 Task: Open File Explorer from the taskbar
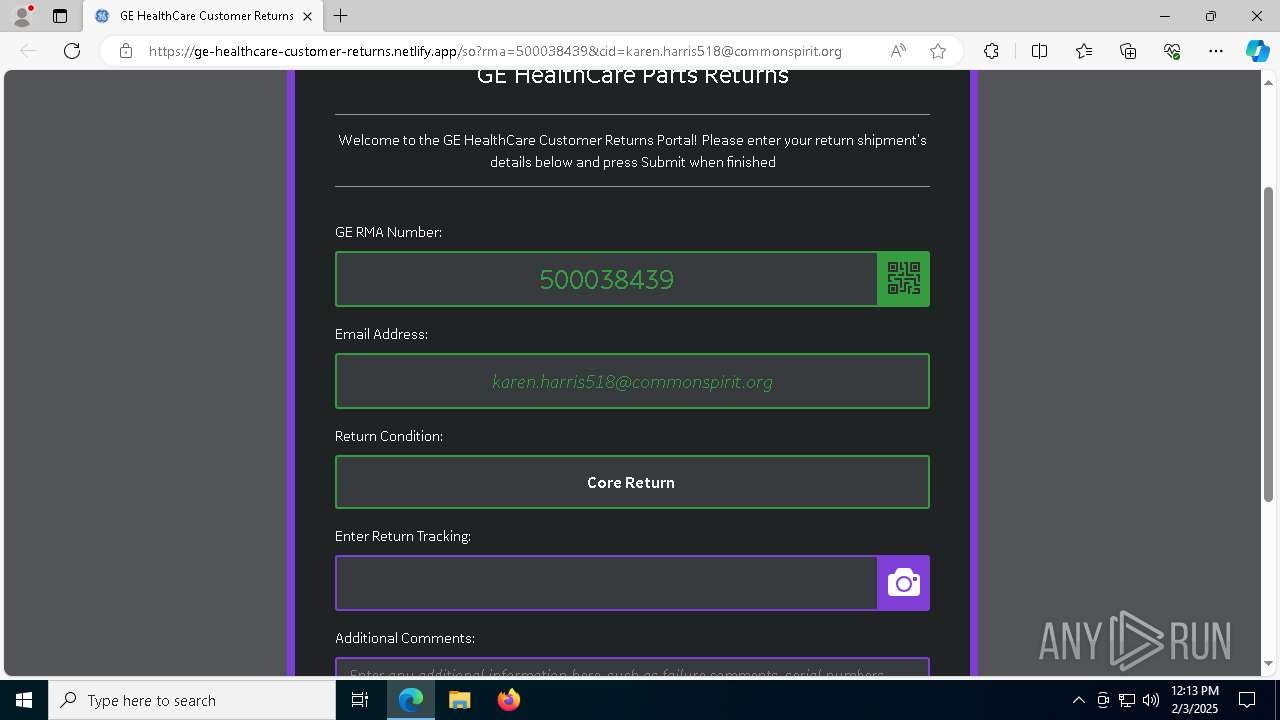click(x=459, y=700)
